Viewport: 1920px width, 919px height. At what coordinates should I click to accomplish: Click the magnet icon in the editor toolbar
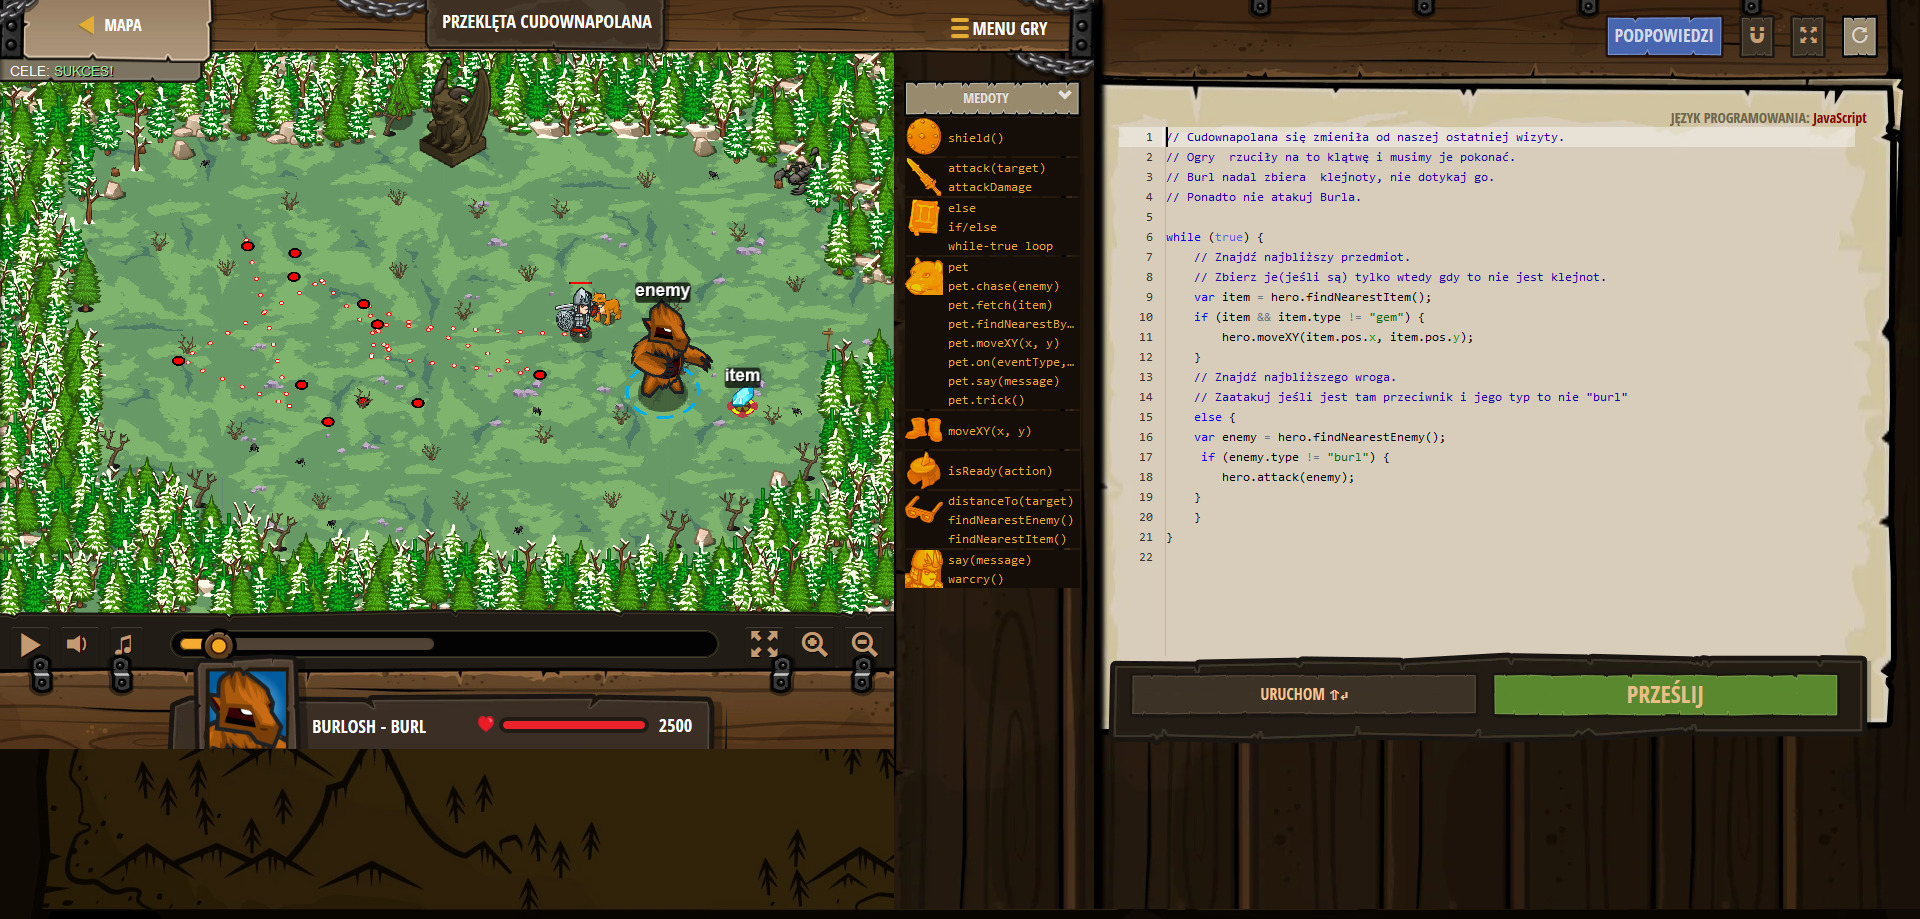coord(1757,36)
